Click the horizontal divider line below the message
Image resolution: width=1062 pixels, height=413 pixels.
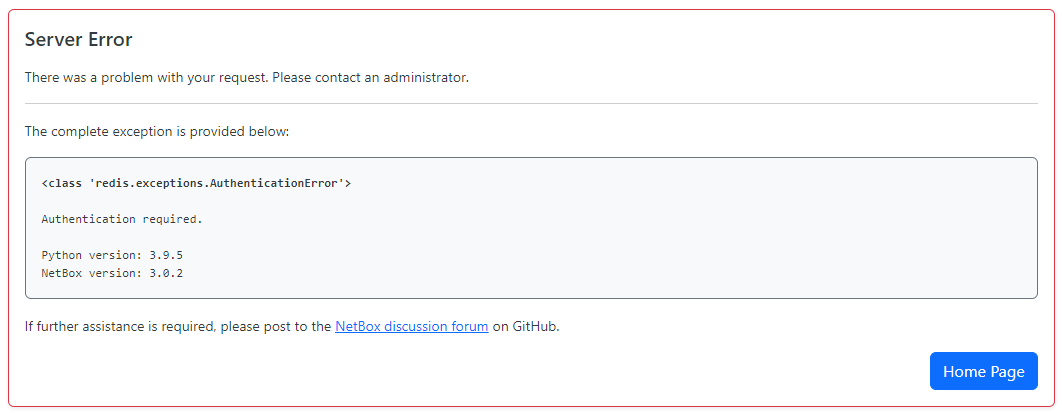point(531,104)
